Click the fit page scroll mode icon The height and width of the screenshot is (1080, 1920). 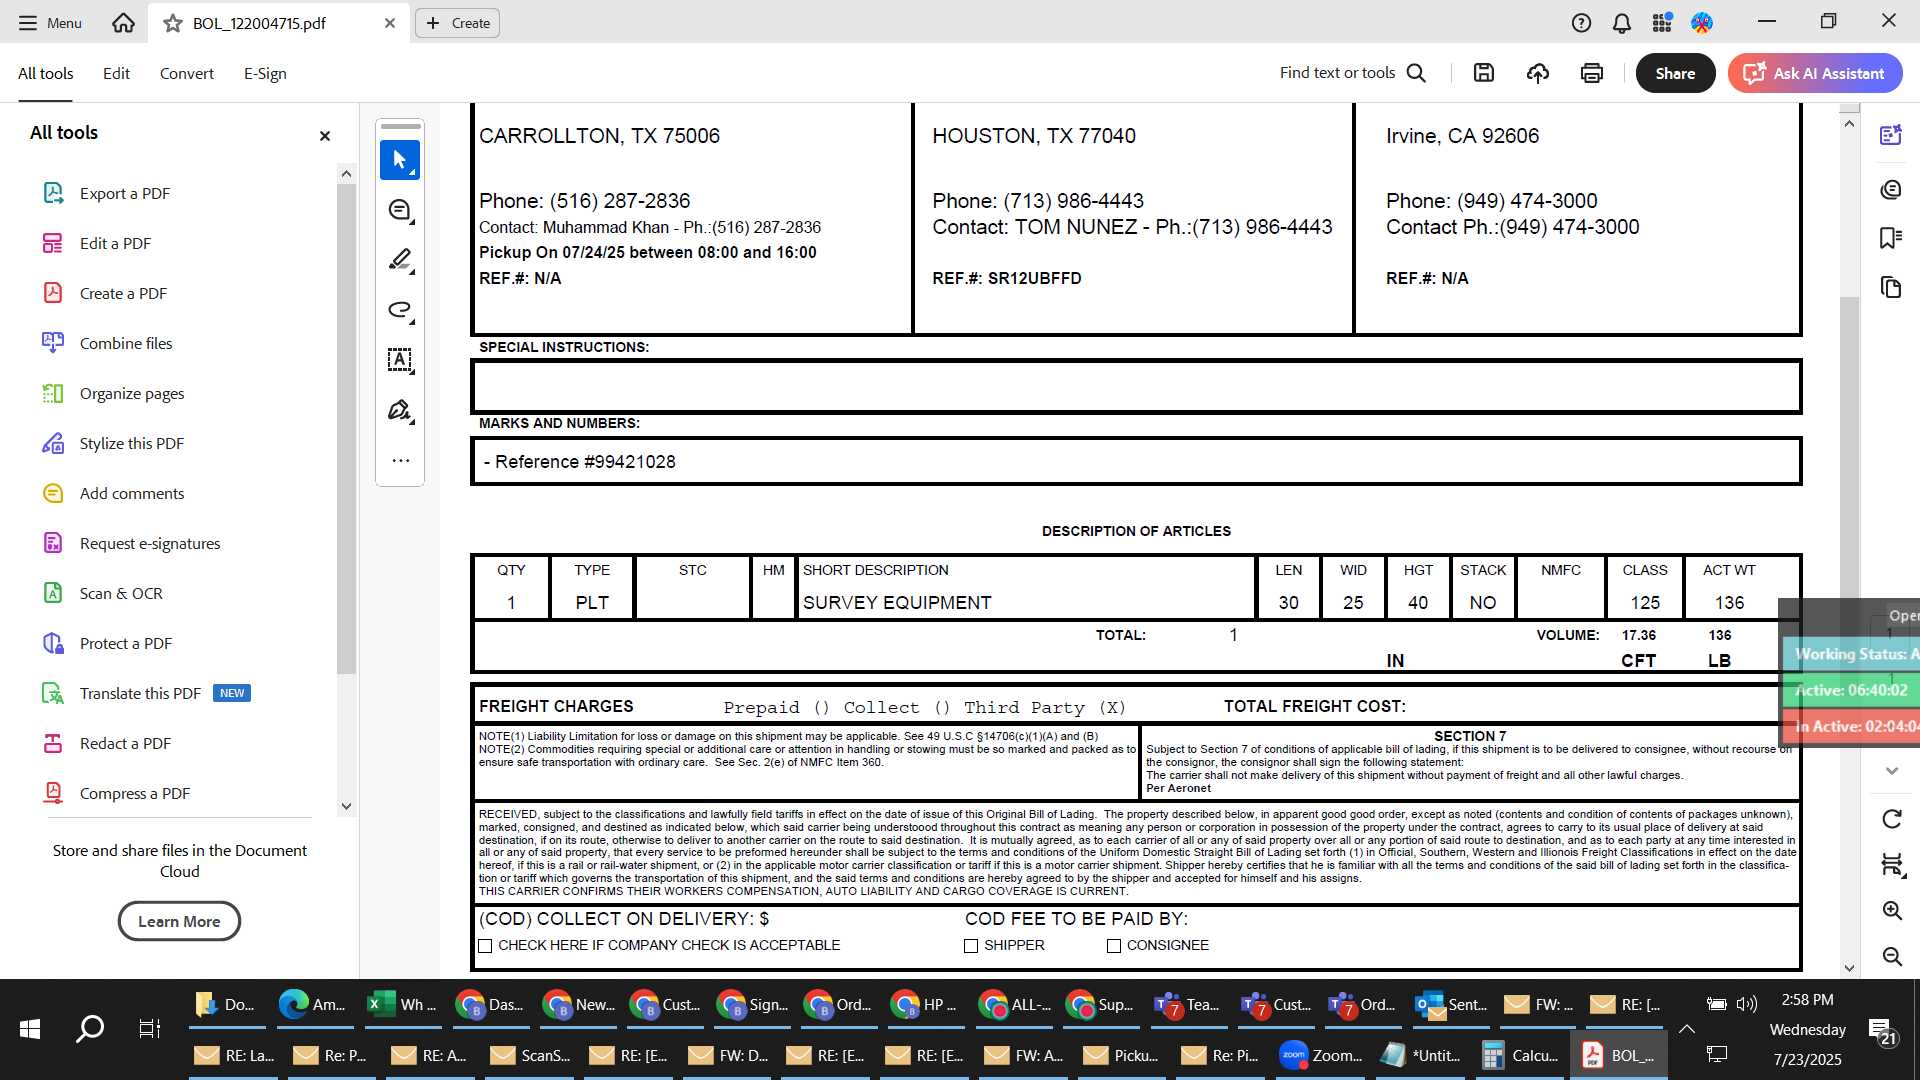(x=1892, y=865)
